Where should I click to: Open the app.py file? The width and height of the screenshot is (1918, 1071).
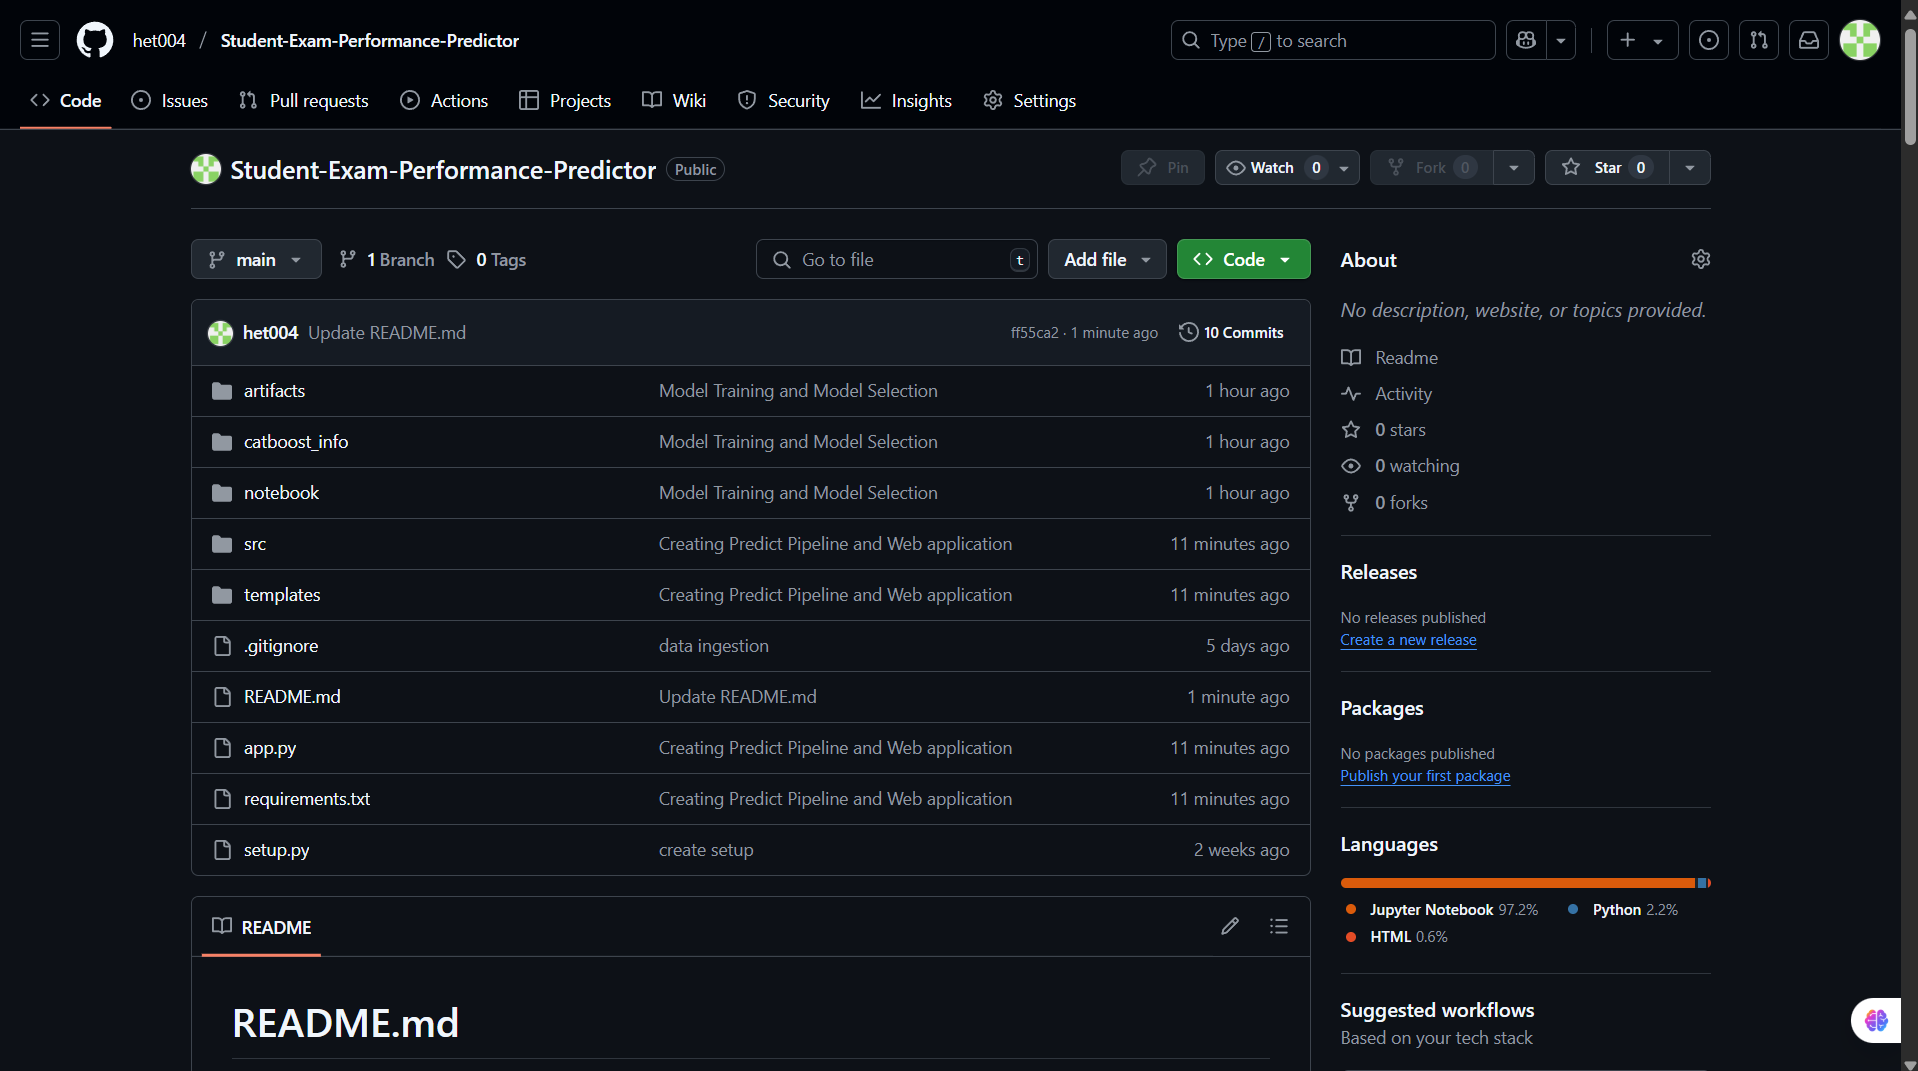point(270,748)
